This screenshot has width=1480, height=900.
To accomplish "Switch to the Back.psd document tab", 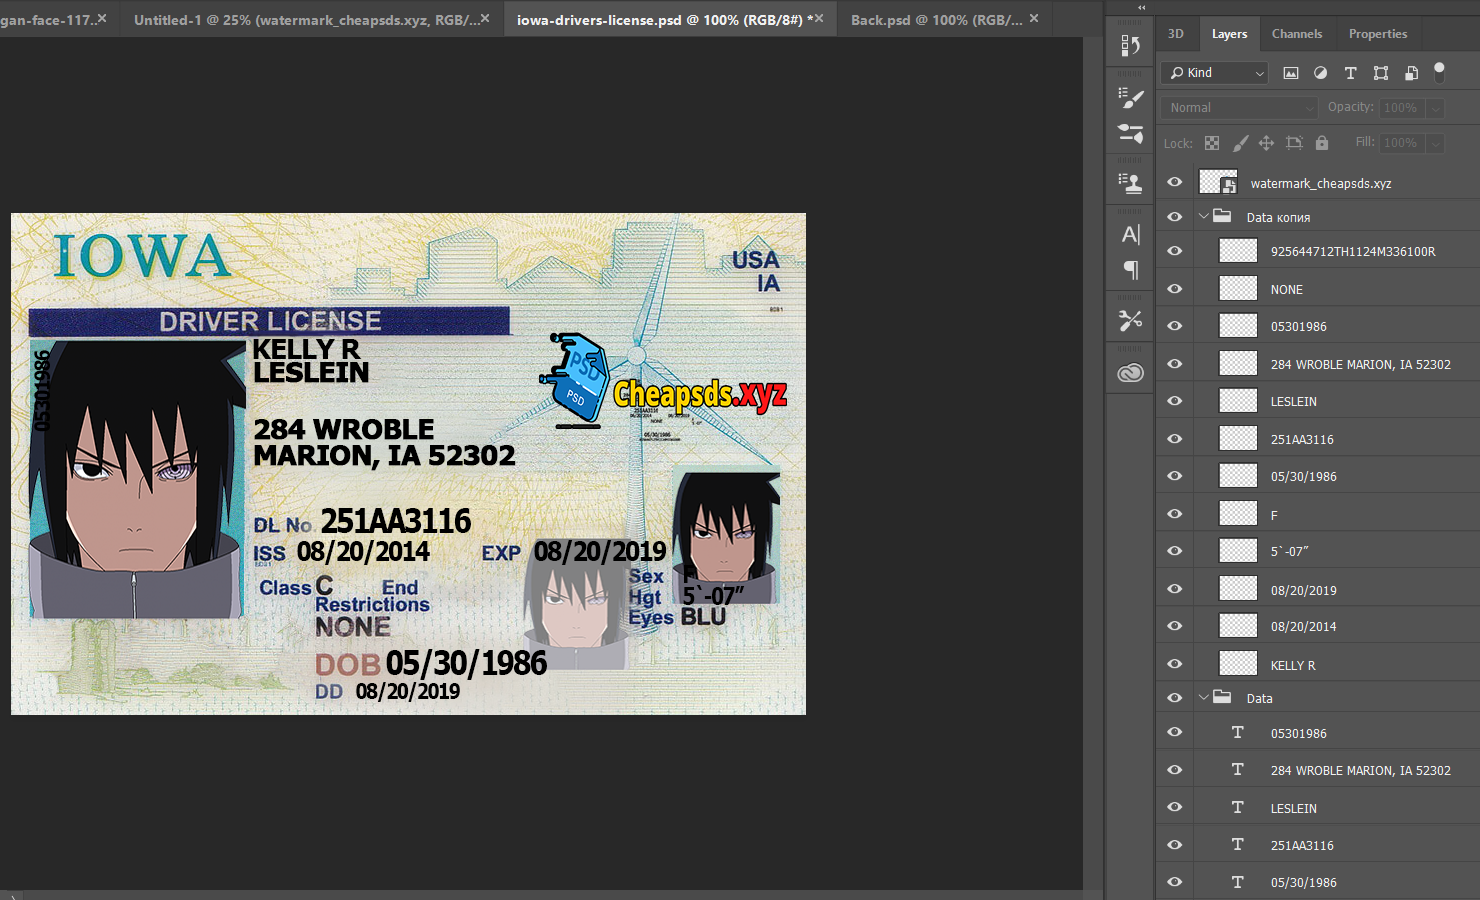I will (935, 20).
